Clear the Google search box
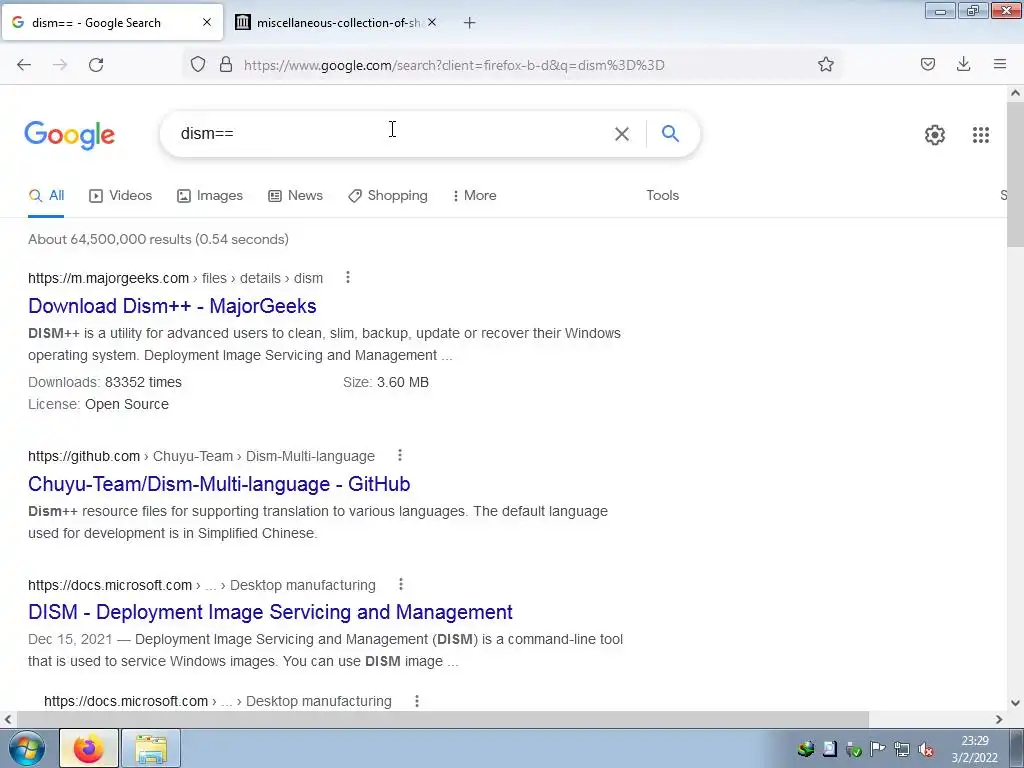The height and width of the screenshot is (768, 1024). 622,134
